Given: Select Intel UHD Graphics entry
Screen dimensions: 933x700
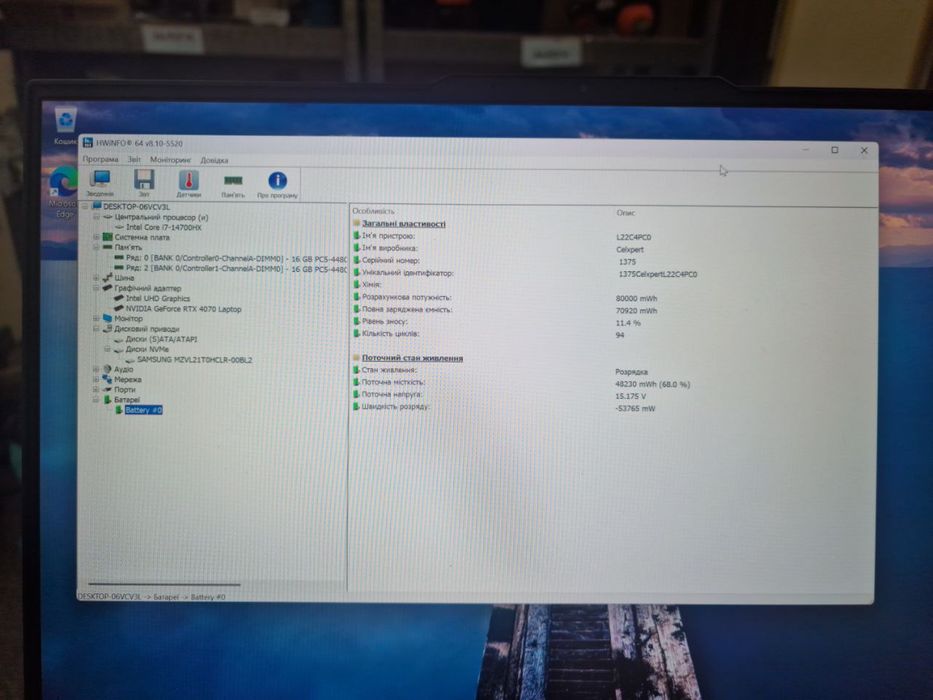Looking at the screenshot, I should coord(158,298).
